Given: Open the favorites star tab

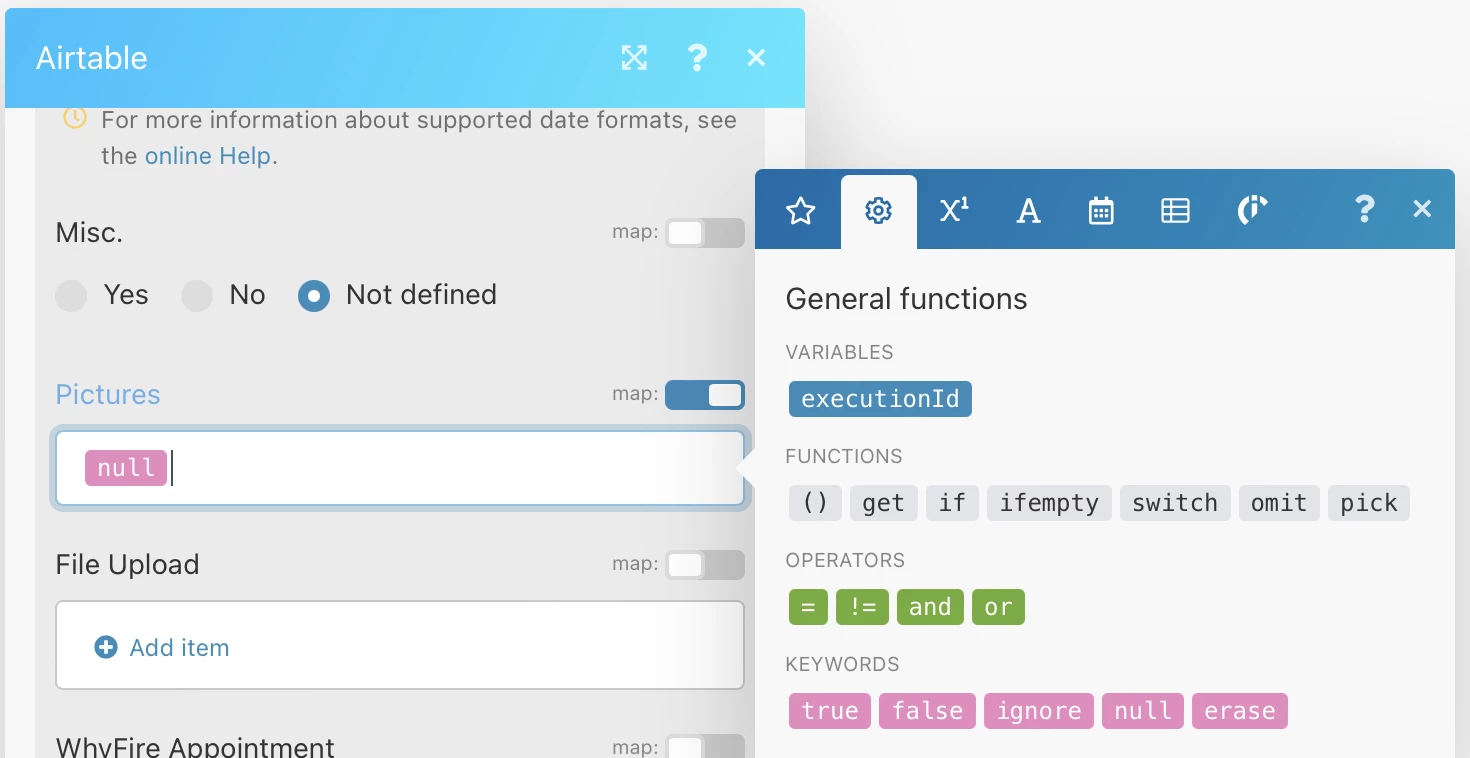Looking at the screenshot, I should (x=801, y=210).
